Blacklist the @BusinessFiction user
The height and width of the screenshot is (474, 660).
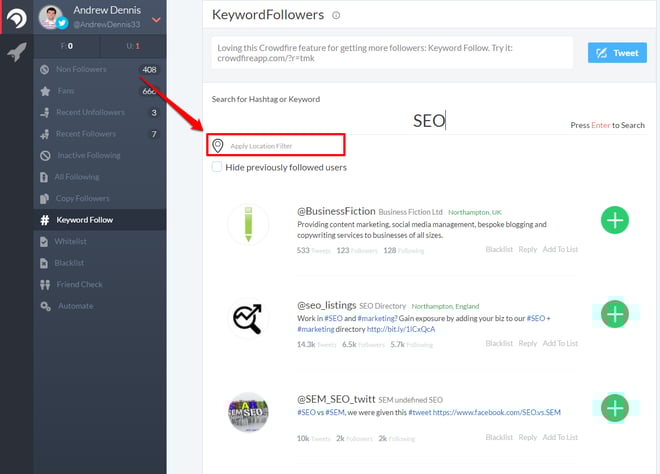click(499, 249)
